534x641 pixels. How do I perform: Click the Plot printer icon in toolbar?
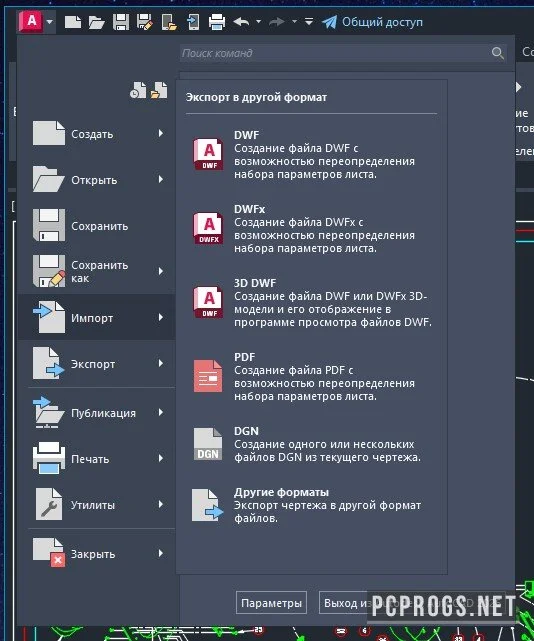click(217, 22)
